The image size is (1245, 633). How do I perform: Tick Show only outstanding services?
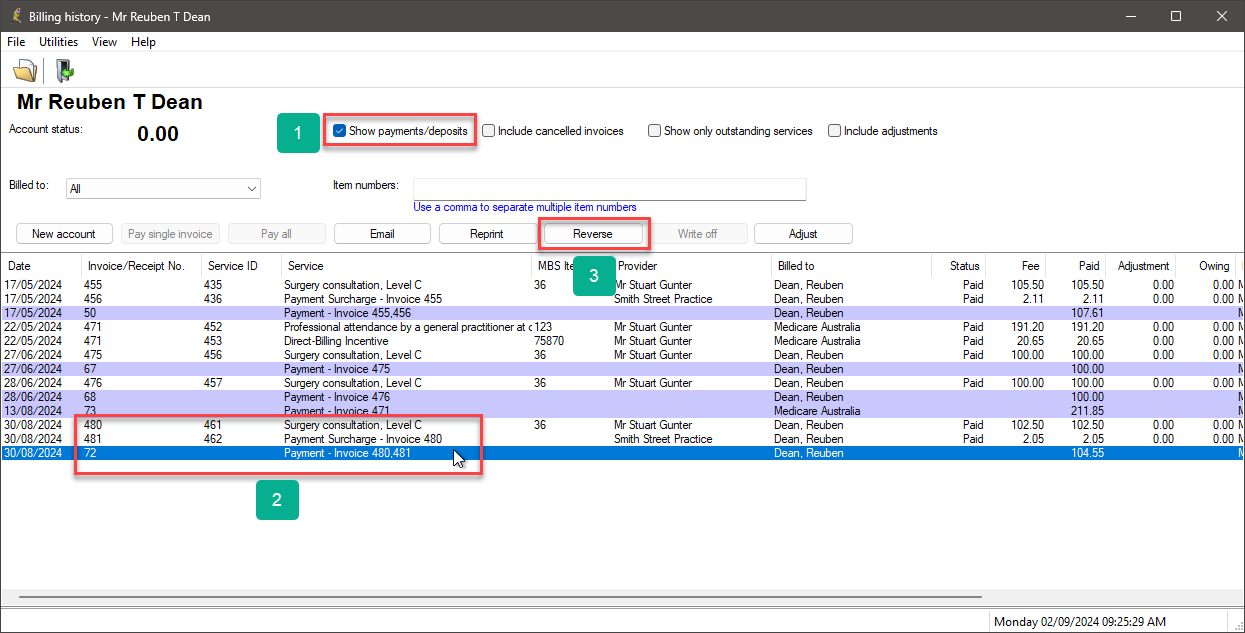(x=655, y=131)
